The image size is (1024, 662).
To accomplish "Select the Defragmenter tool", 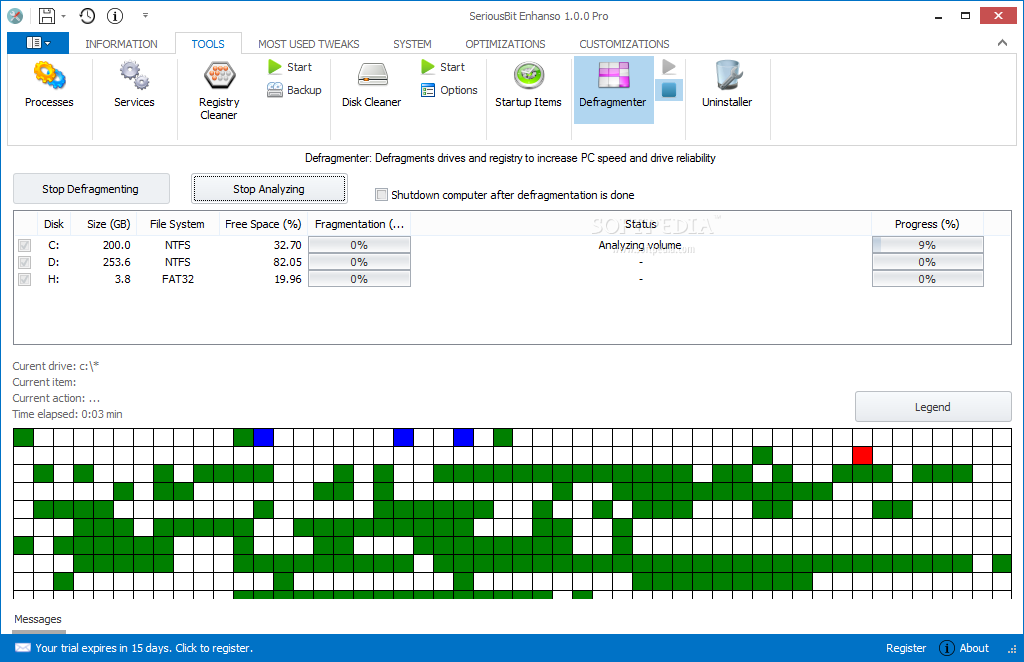I will click(x=613, y=89).
